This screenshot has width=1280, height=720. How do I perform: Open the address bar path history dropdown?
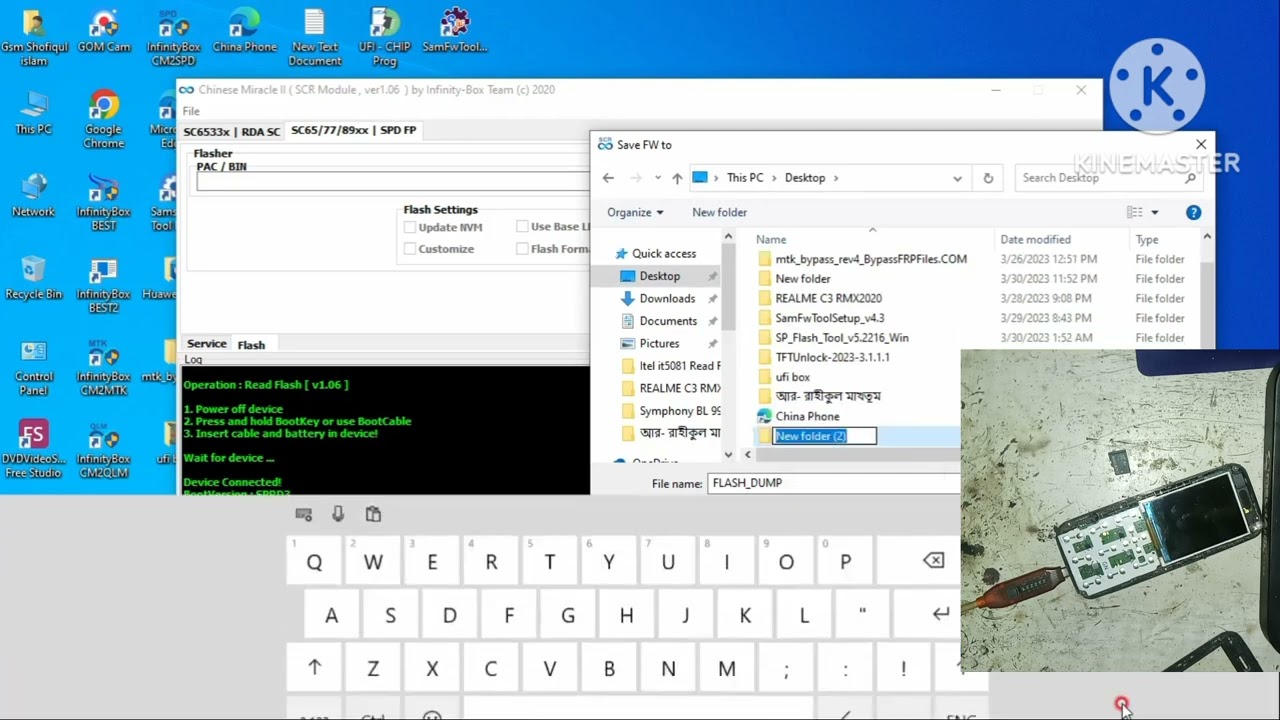(x=957, y=178)
